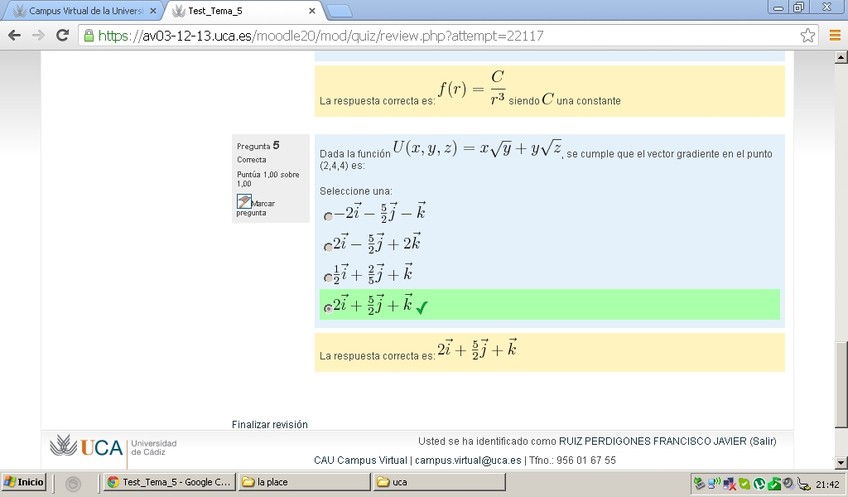Open the Chrome menu icon
The height and width of the screenshot is (497, 848).
click(835, 36)
